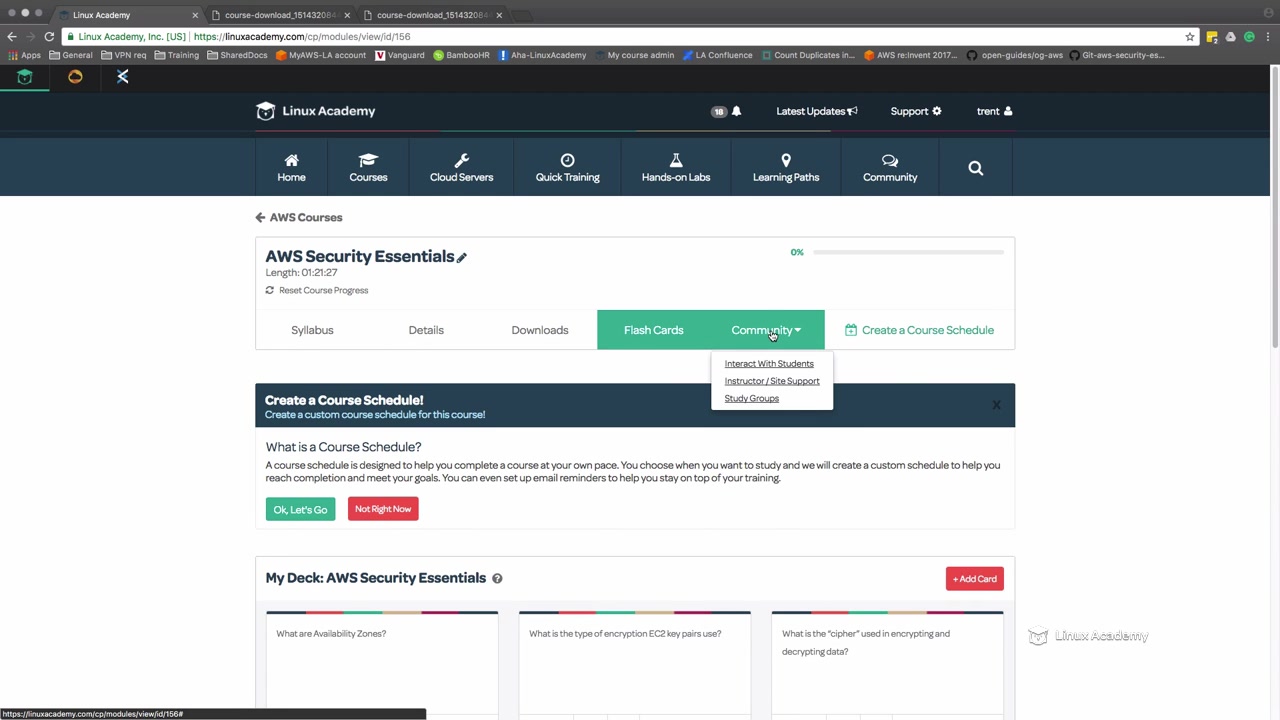
Task: Open the AWS re:Invent 2017 bookmark
Action: point(911,55)
